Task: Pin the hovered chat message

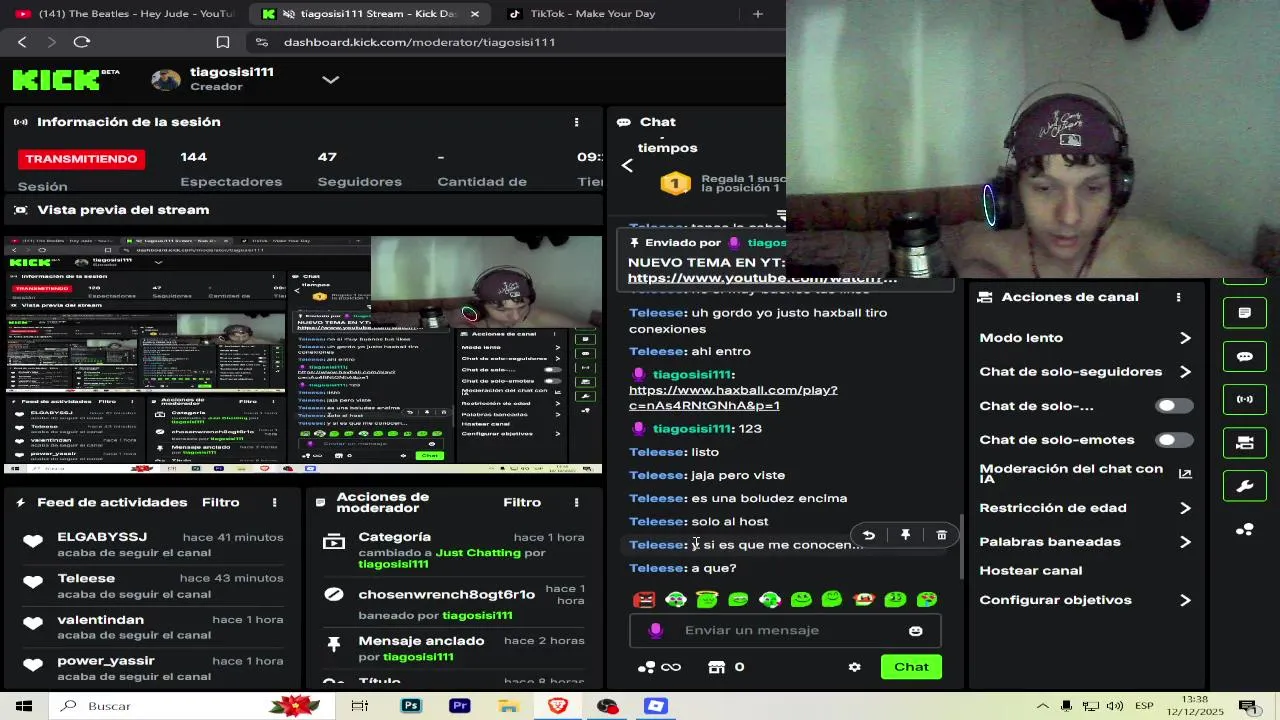Action: coord(905,536)
